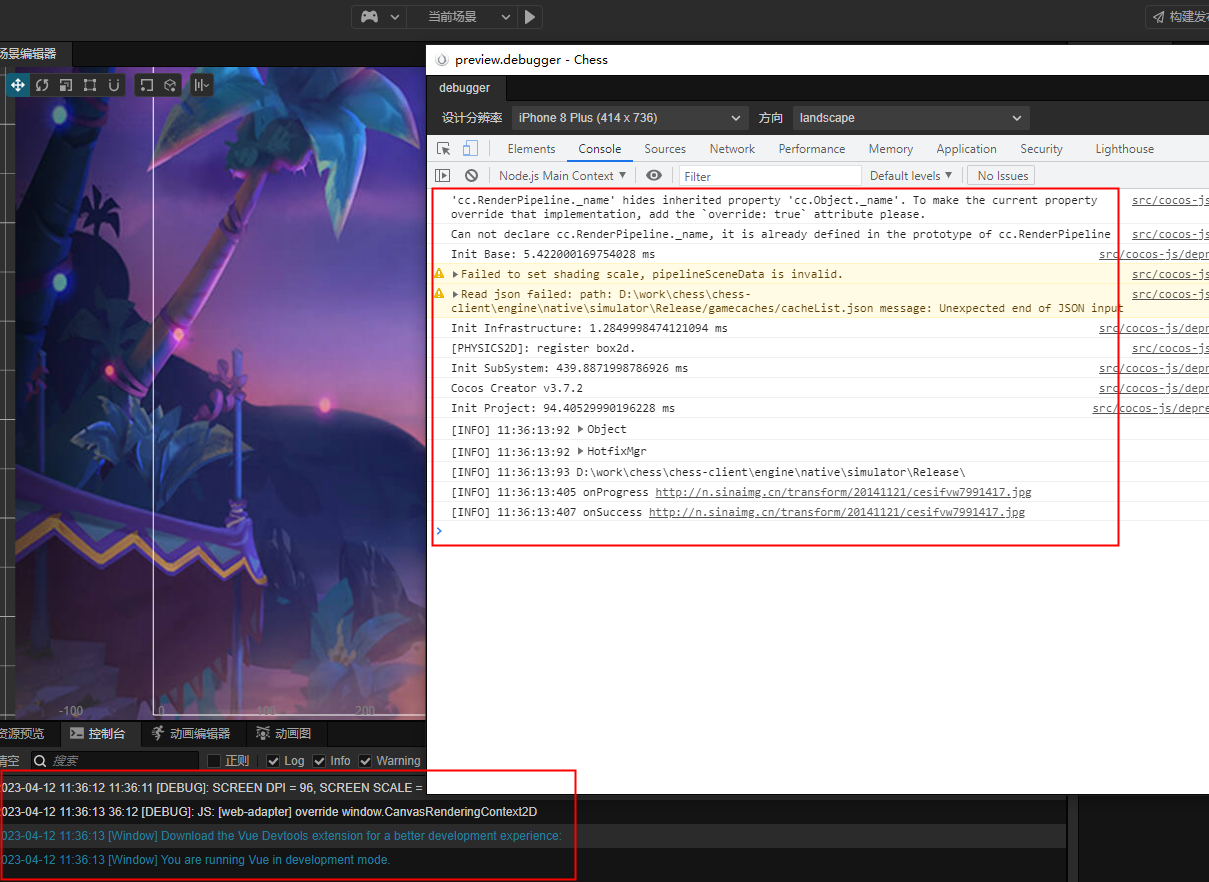Screen dimensions: 1209x882
Task: Open source link beside '[PHYSICS2D]: register box2d.'
Action: 1170,348
